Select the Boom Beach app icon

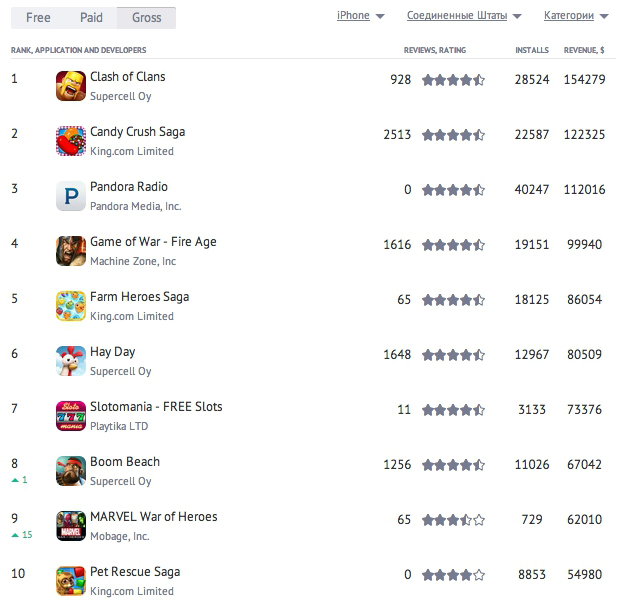coord(71,471)
